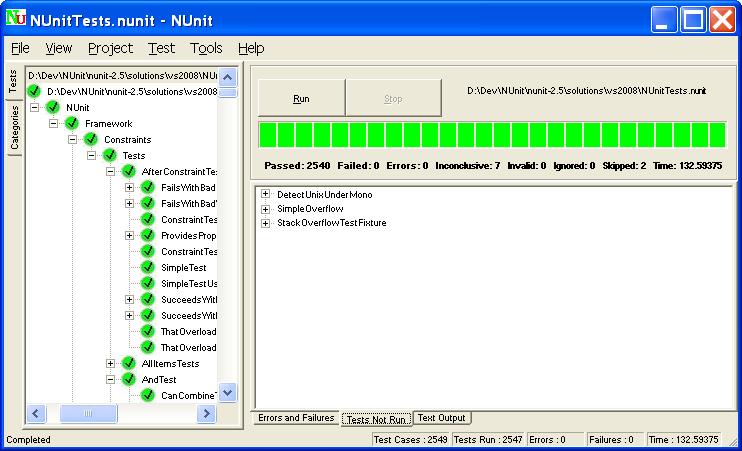The height and width of the screenshot is (451, 742).
Task: Click the check icon of the root project path
Action: click(x=34, y=91)
